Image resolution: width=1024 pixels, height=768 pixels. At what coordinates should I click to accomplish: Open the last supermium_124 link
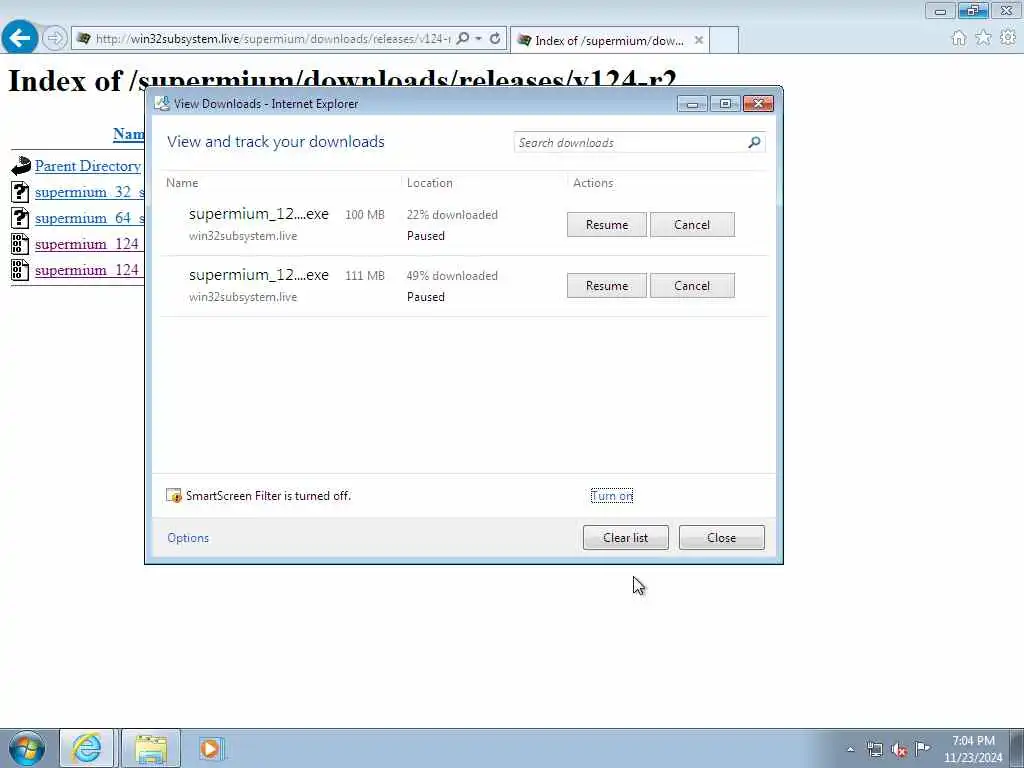(x=89, y=270)
